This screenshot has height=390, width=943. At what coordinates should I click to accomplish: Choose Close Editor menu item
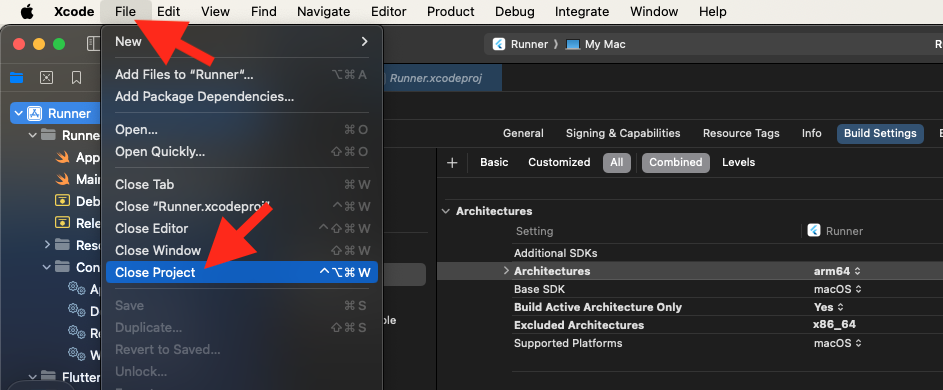pyautogui.click(x=242, y=228)
